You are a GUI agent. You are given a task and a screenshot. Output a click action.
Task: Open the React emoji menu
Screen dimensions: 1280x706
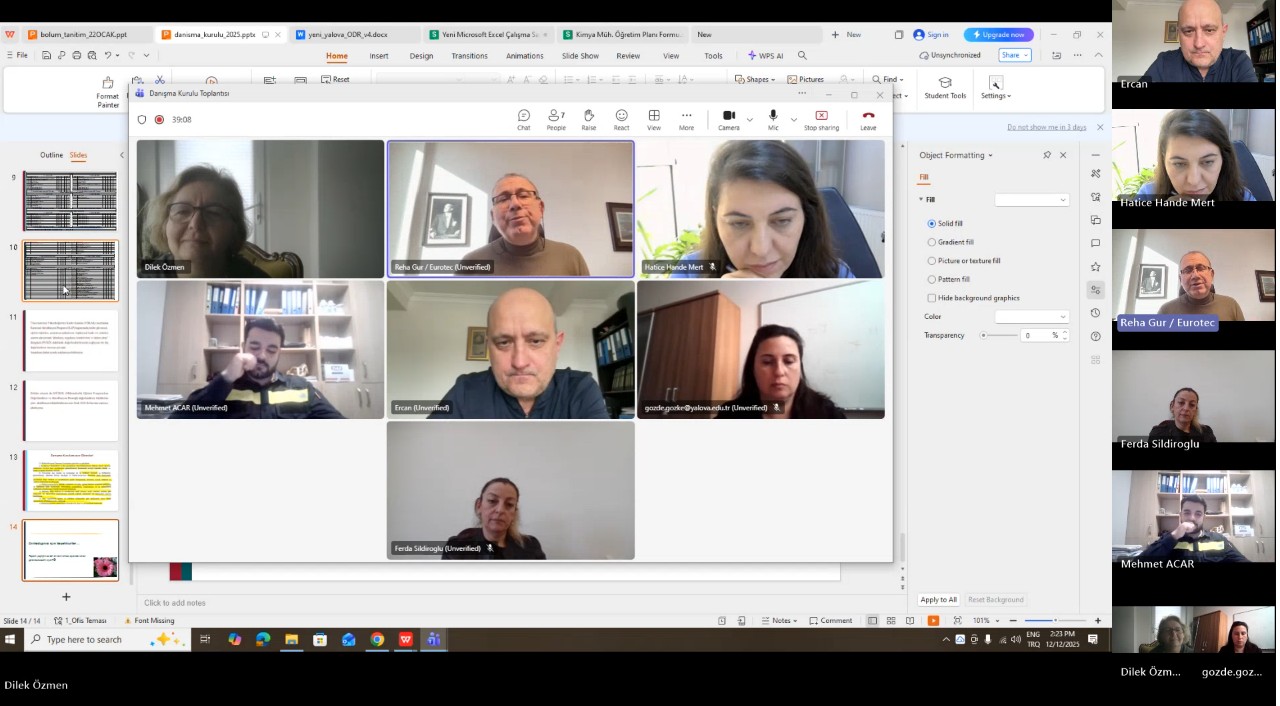tap(621, 119)
